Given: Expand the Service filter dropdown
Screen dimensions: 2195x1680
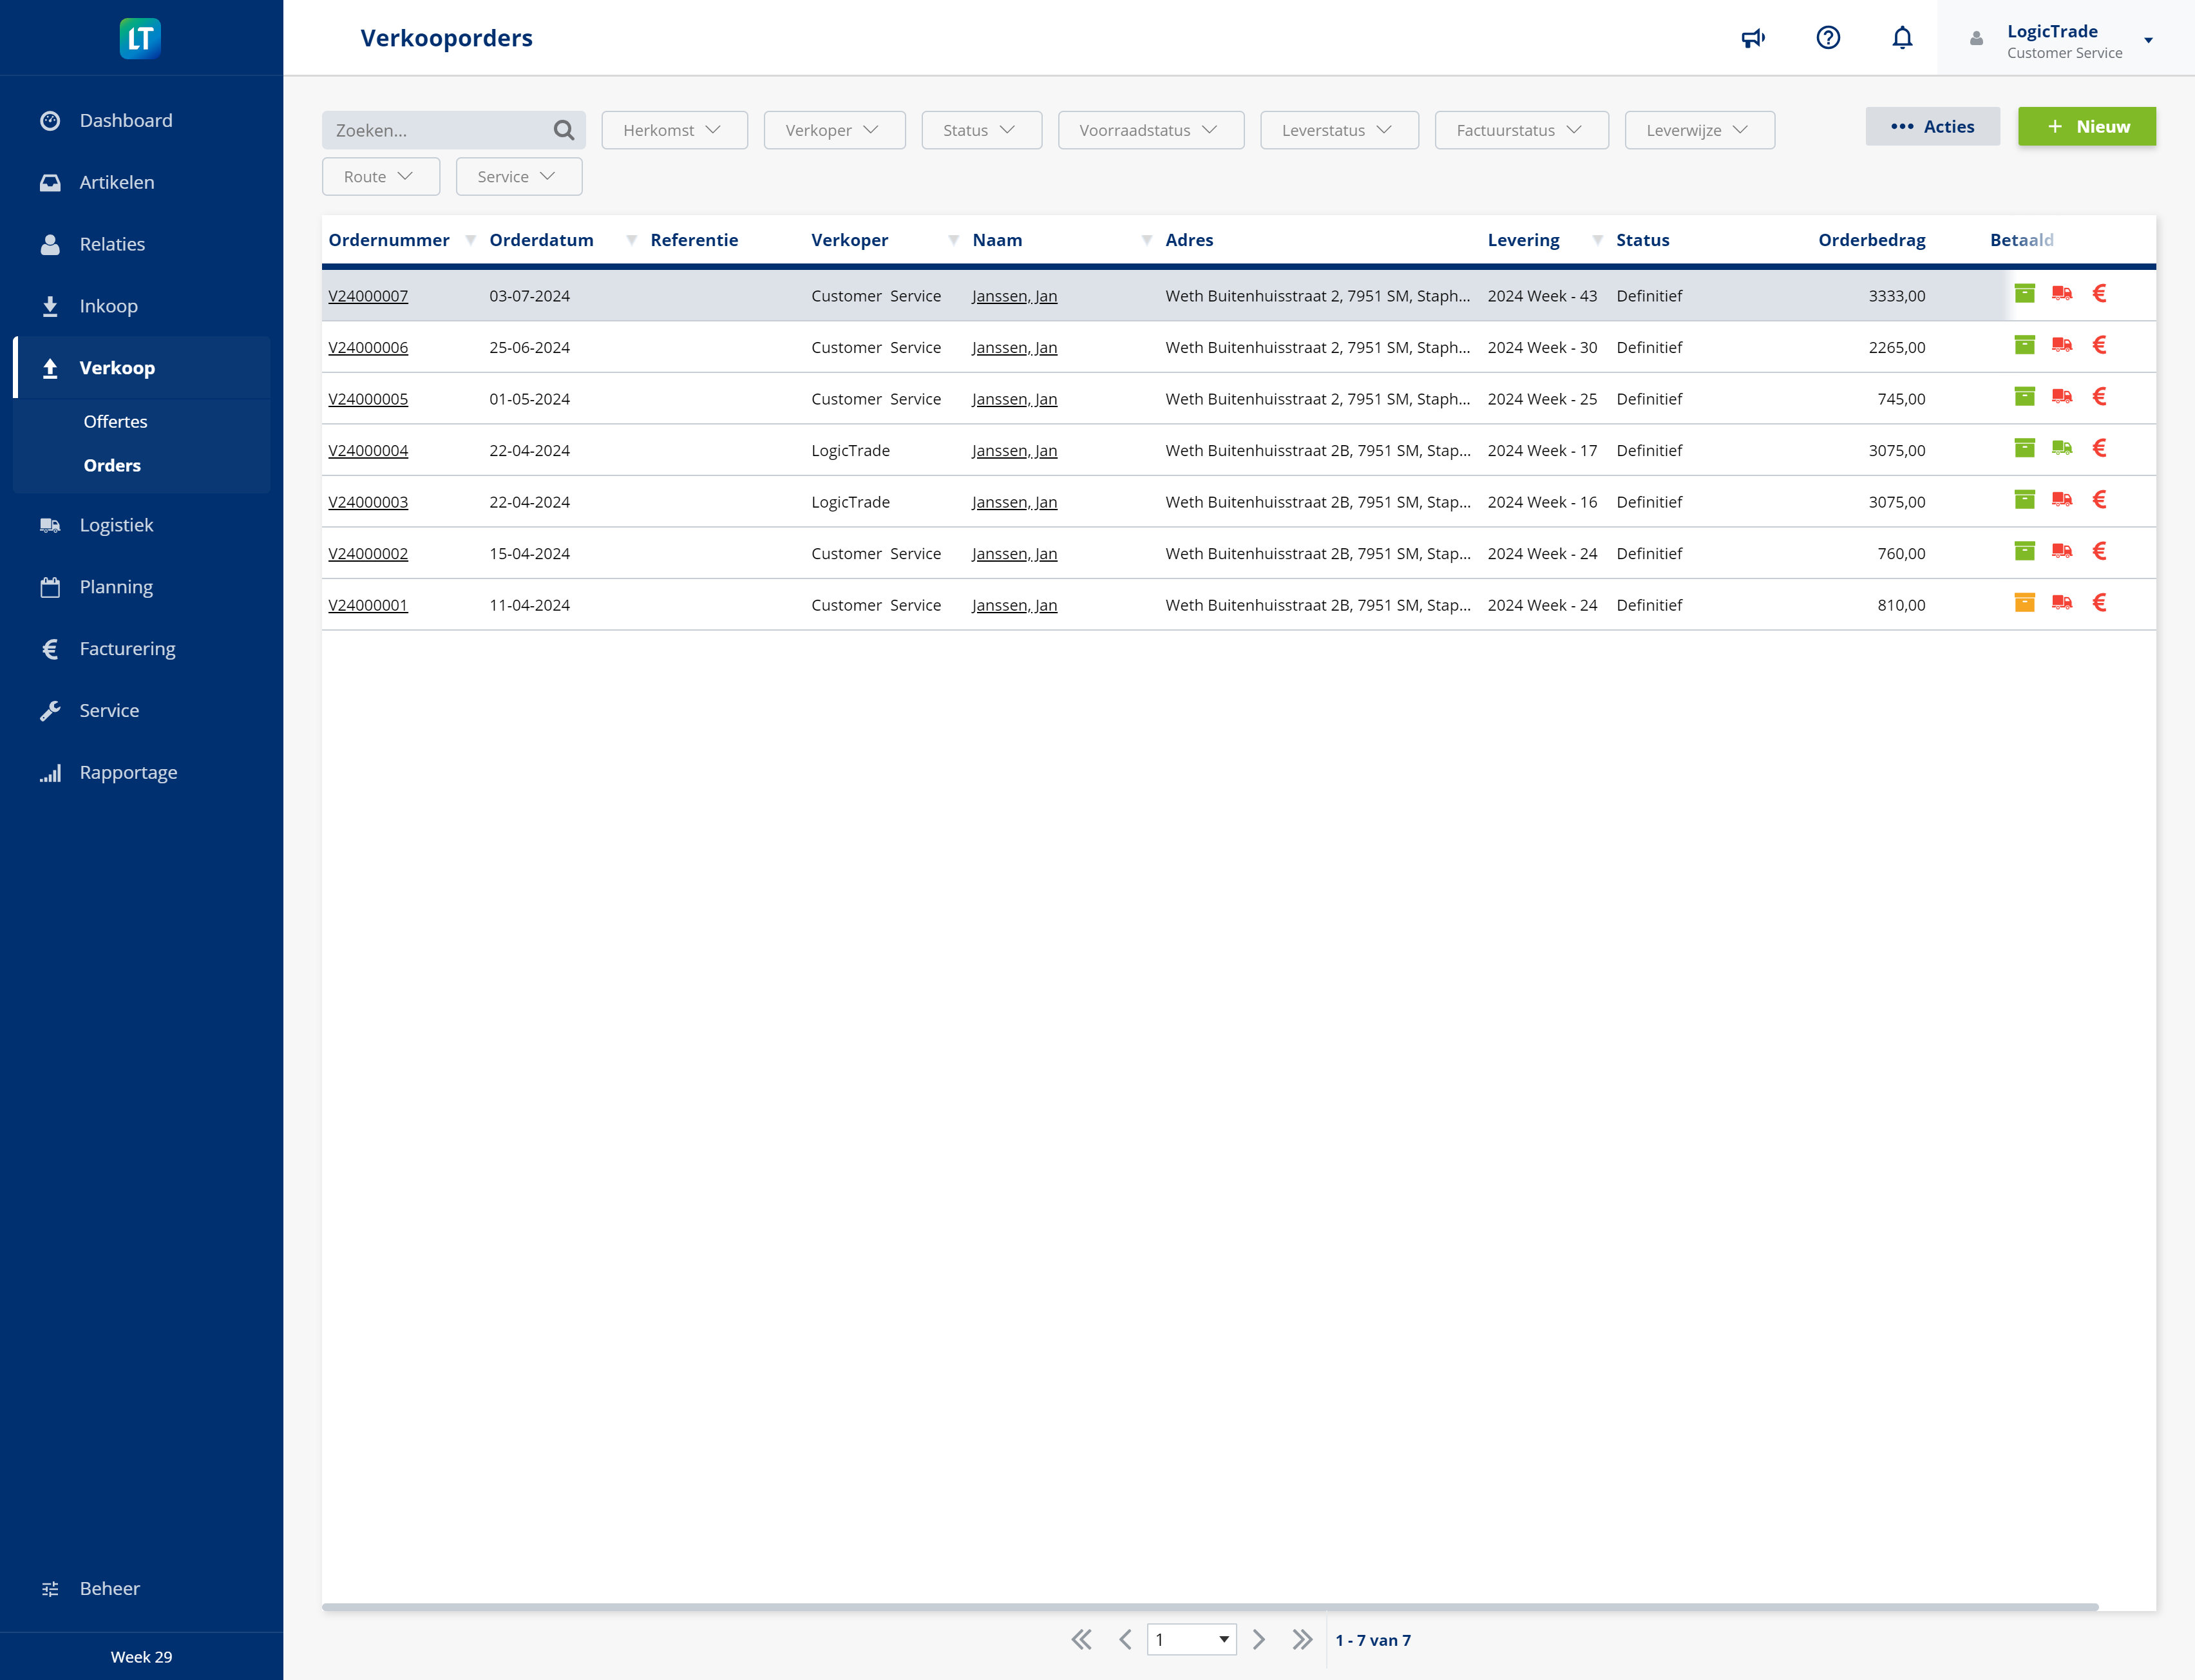Looking at the screenshot, I should pyautogui.click(x=519, y=176).
